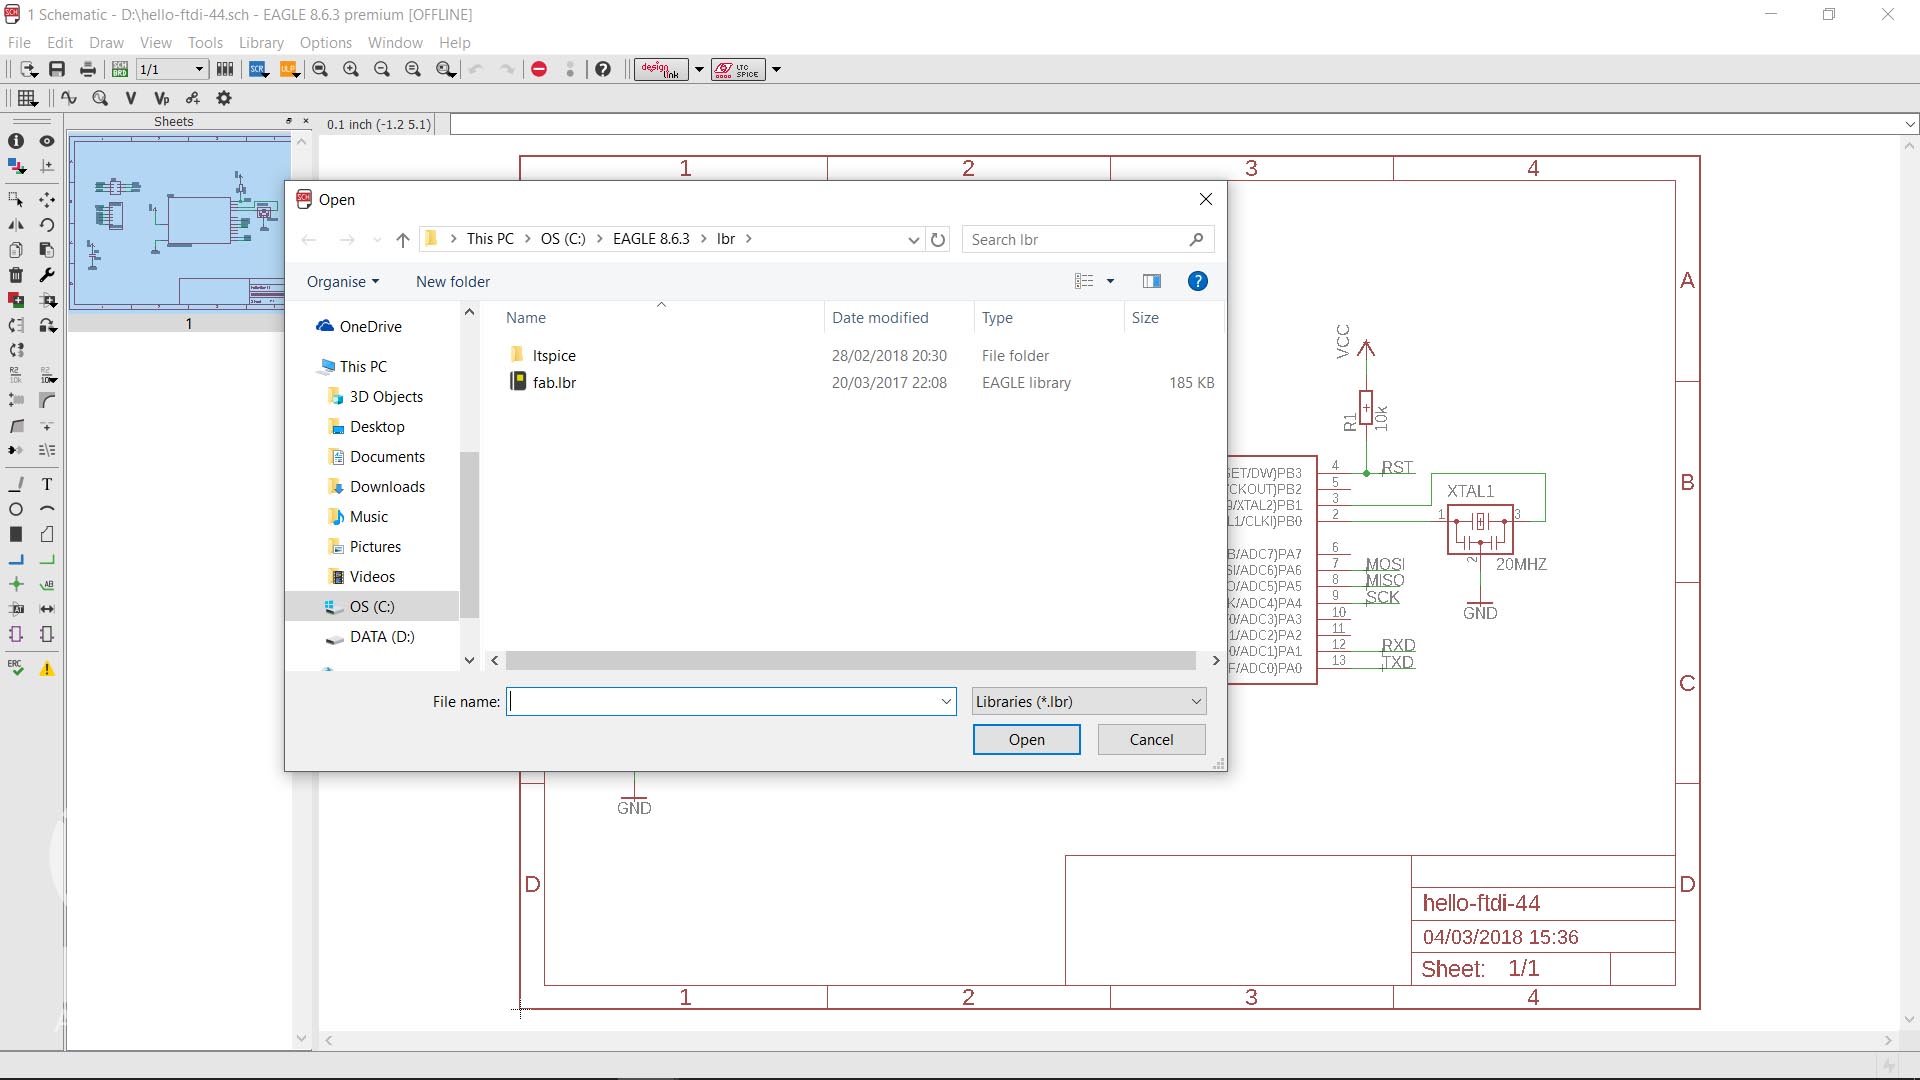Screen dimensions: 1920x1080
Task: Click the File name input field
Action: pos(731,701)
